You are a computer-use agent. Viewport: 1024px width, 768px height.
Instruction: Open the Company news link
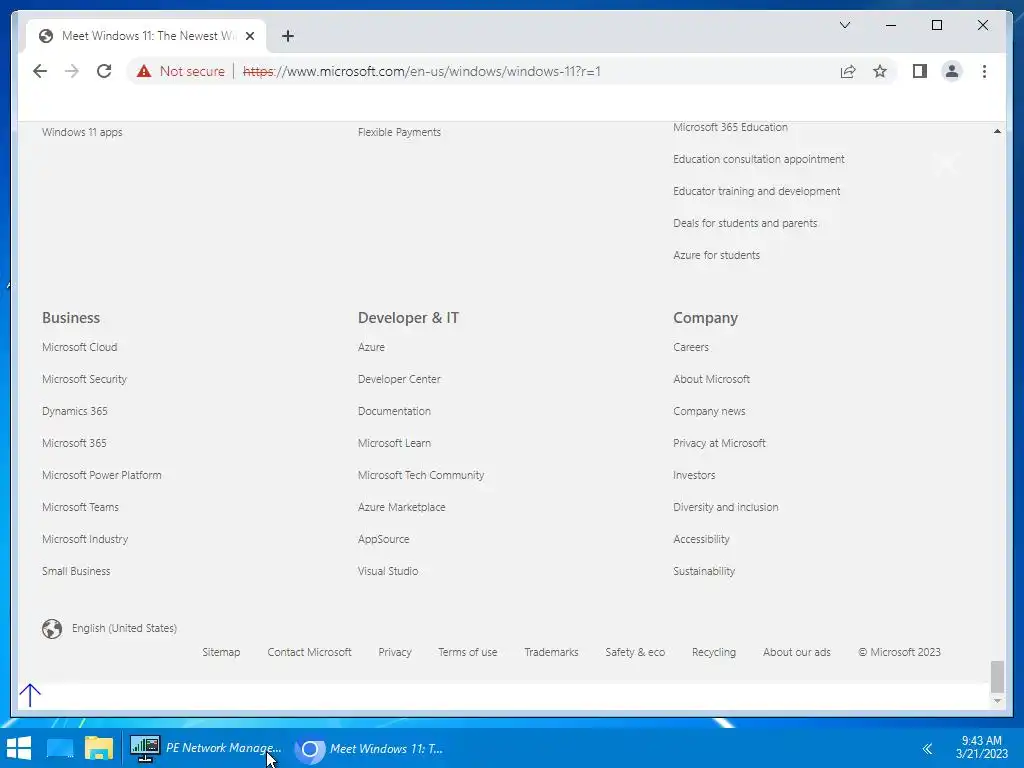pos(709,411)
